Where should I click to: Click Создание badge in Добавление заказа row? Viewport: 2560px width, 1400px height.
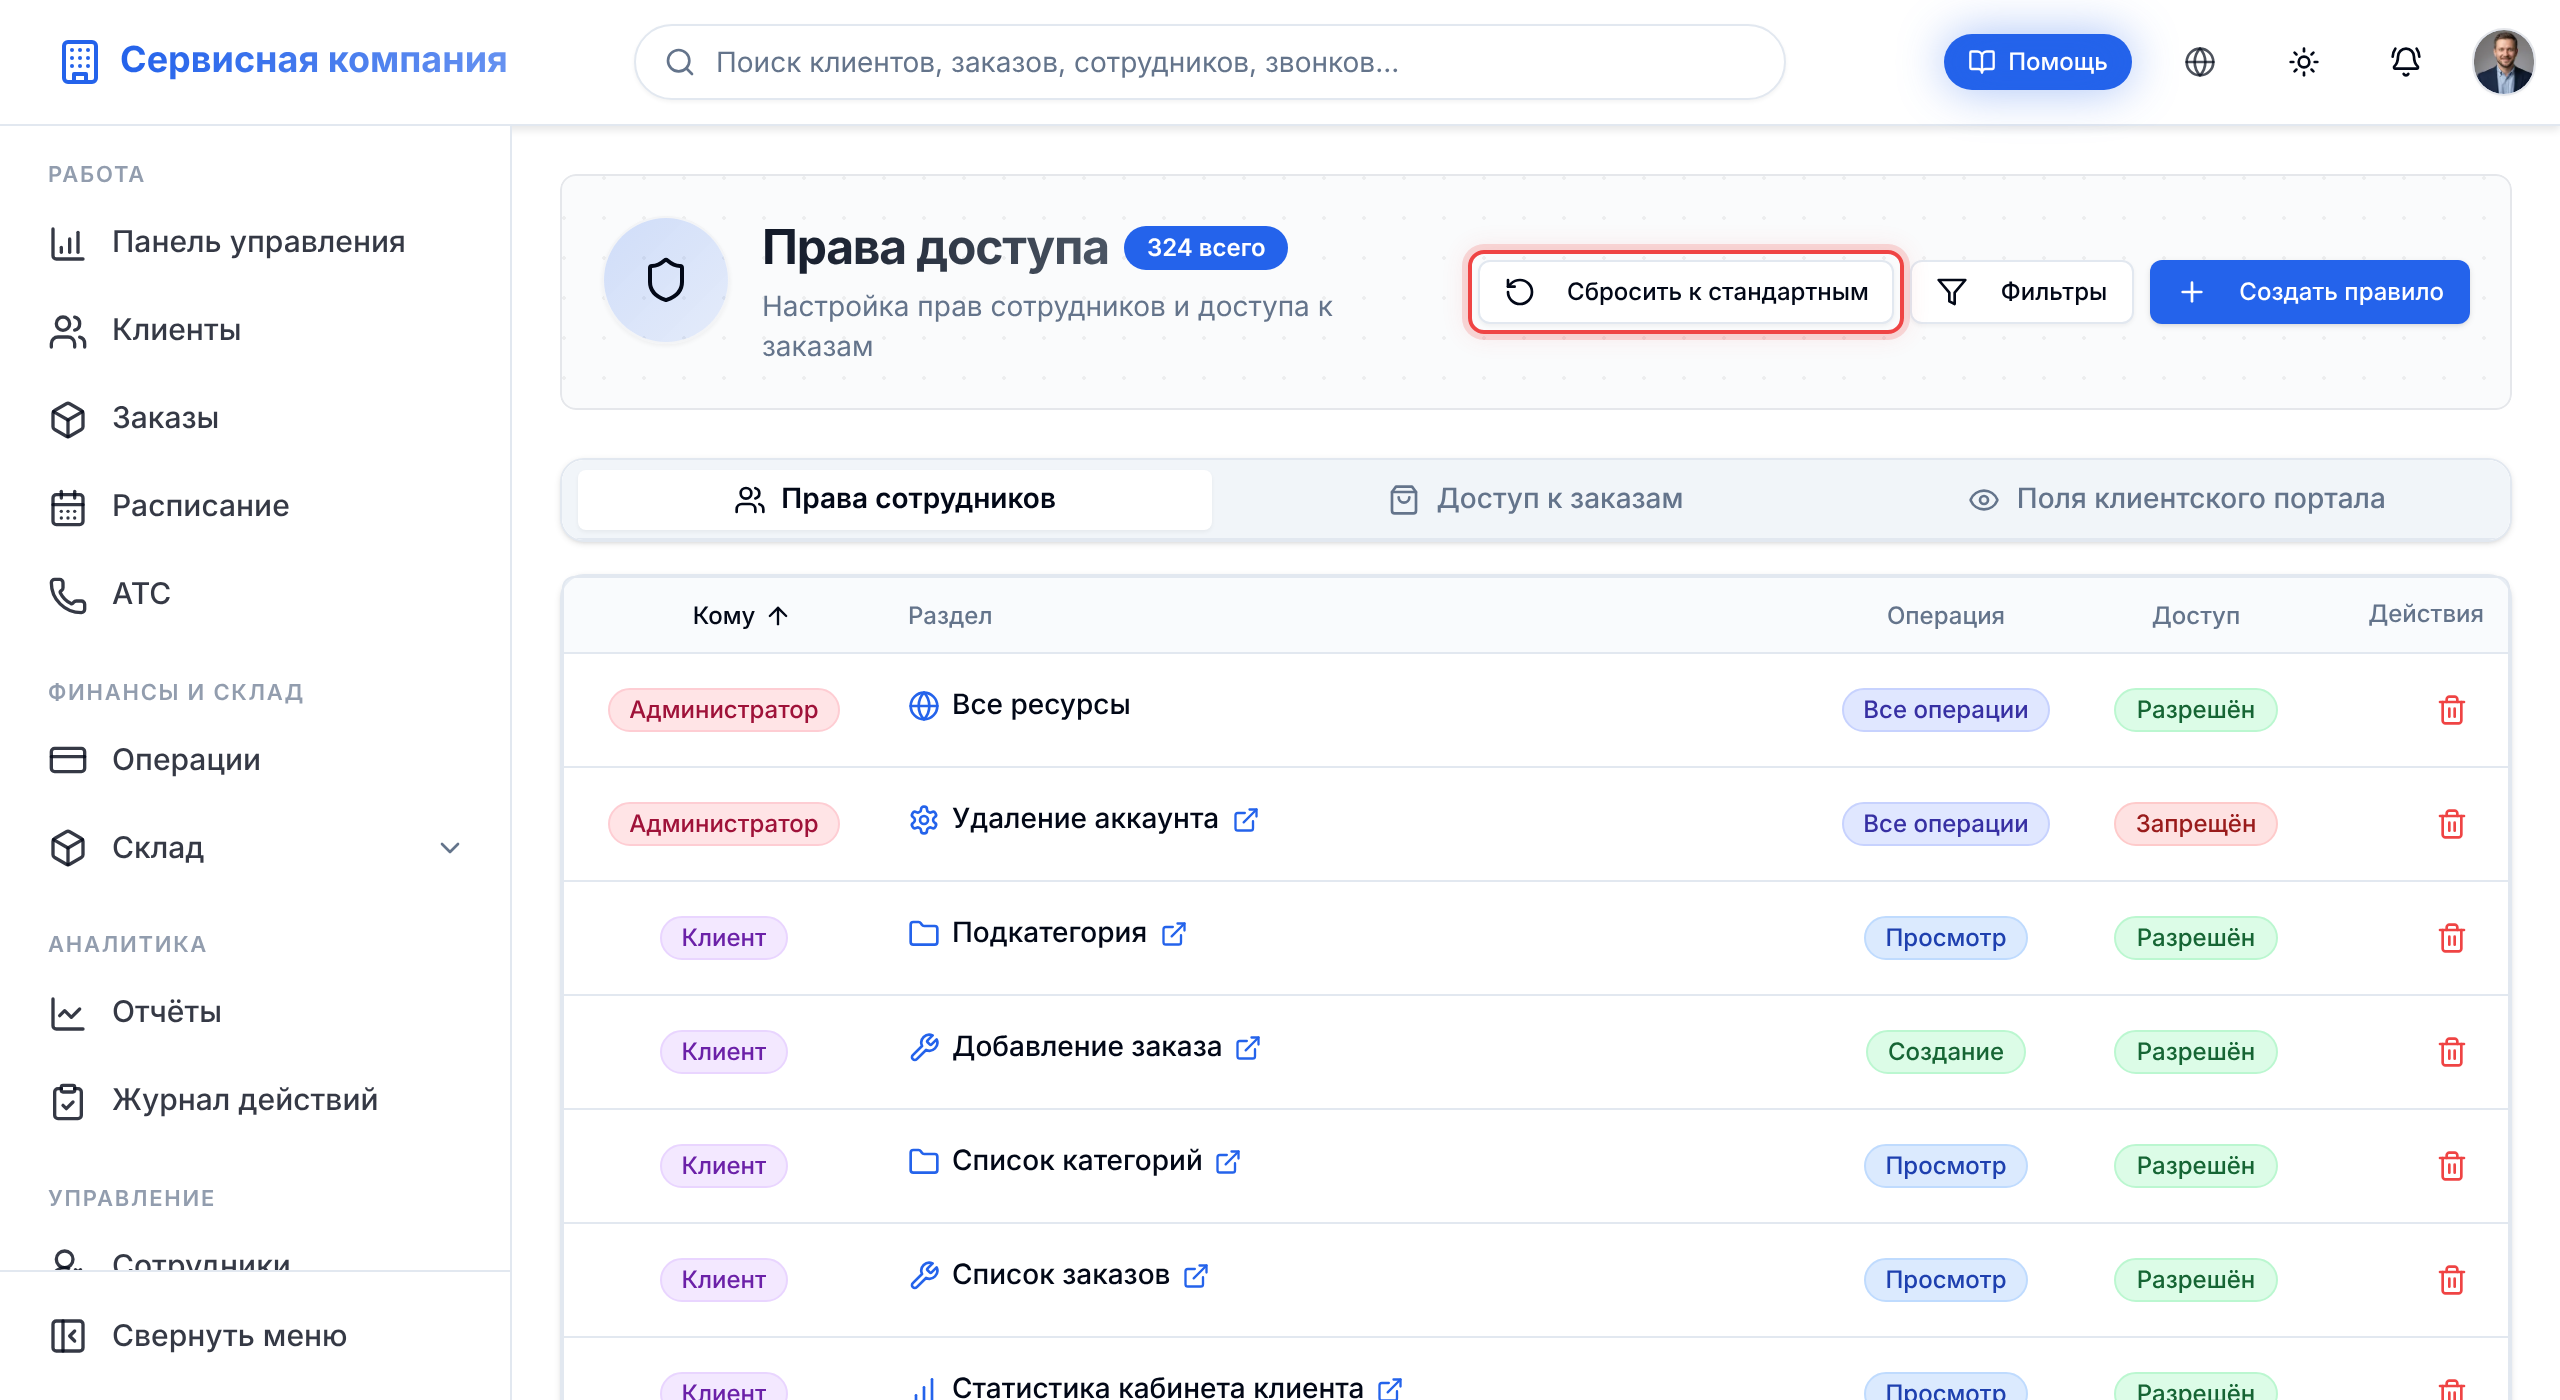(x=1945, y=1052)
